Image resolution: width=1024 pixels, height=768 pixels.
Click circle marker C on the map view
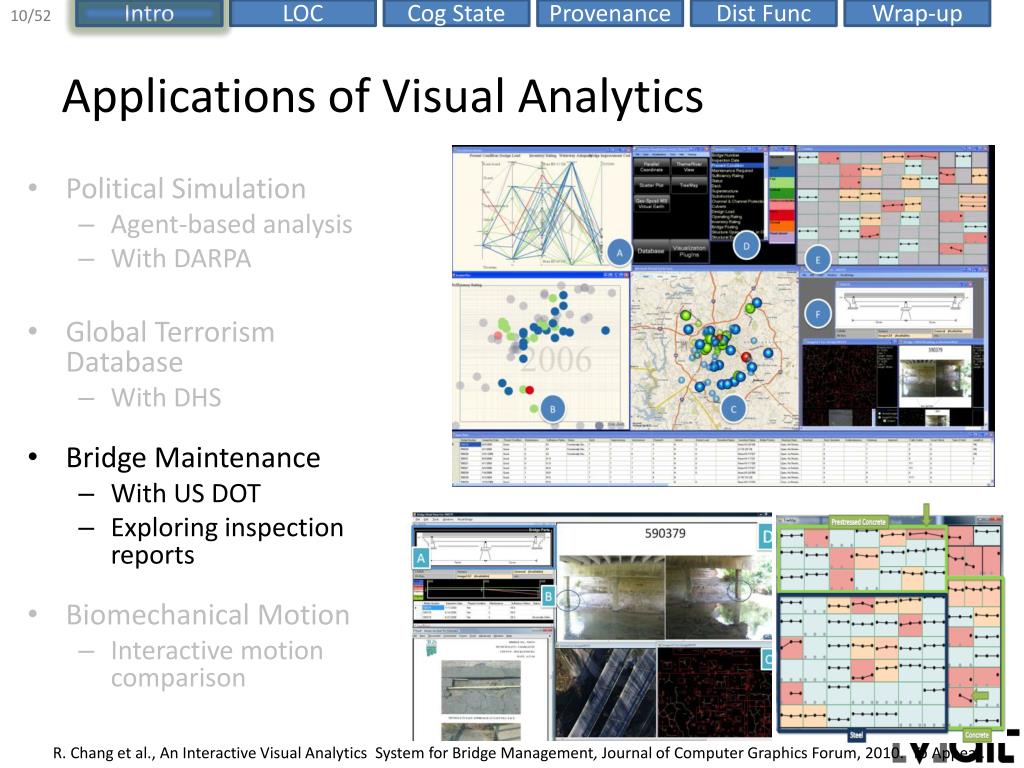pyautogui.click(x=733, y=409)
